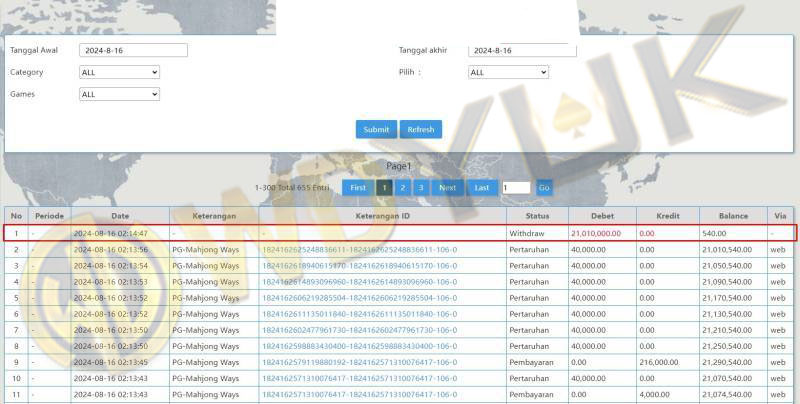Switch to page 2 of results
Viewport: 800px width, 404px height.
coord(402,187)
